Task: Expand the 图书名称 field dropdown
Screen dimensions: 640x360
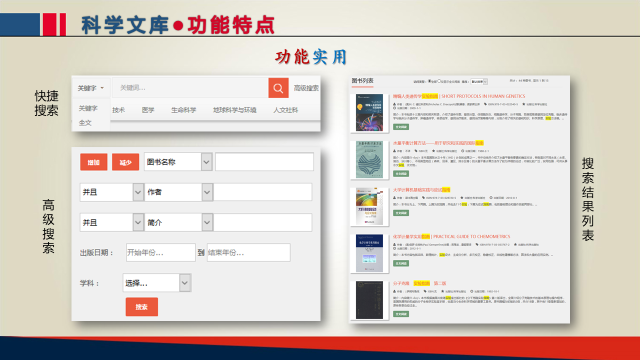Action: [178, 162]
